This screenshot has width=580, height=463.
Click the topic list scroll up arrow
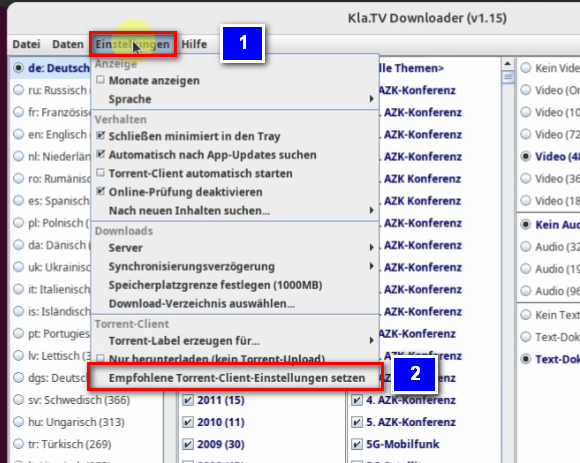coord(508,64)
